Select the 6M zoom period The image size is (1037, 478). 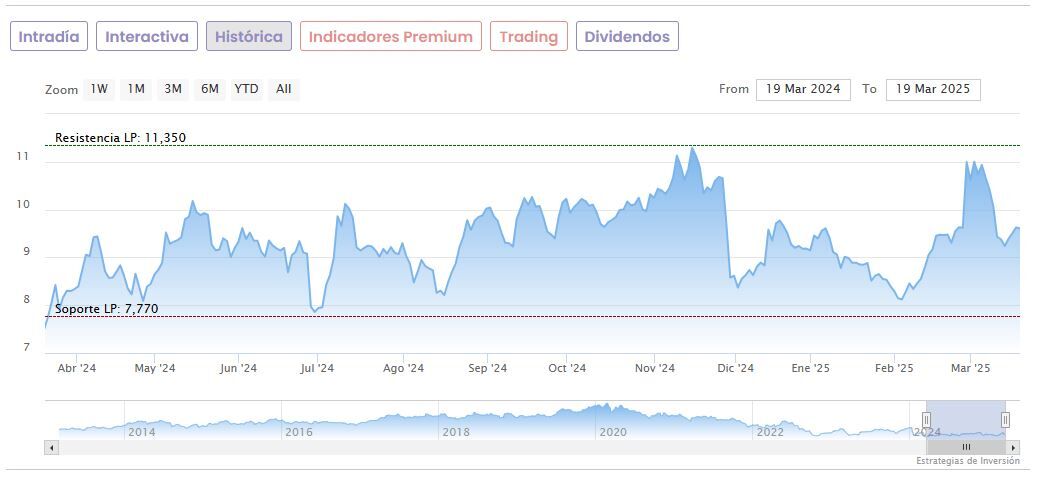(209, 89)
